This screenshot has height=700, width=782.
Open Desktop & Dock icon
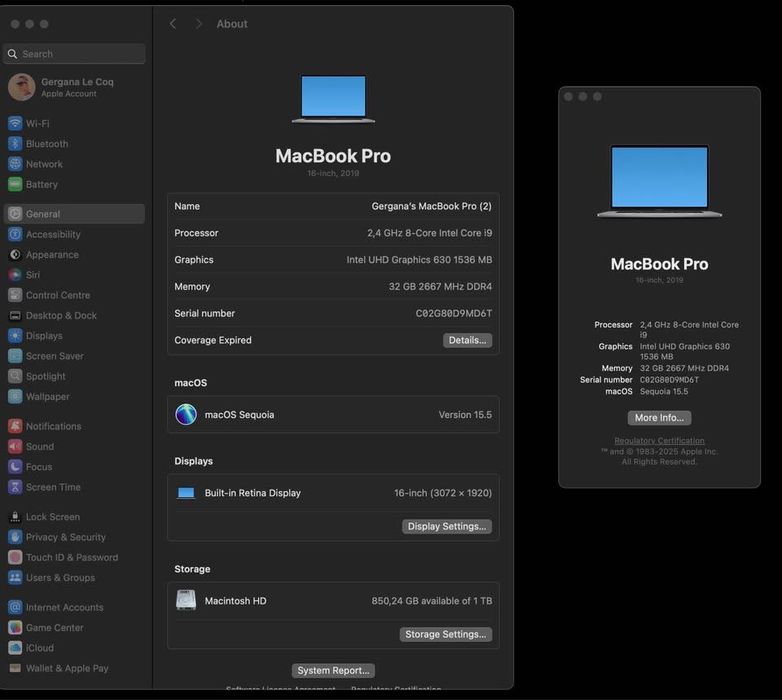pos(15,316)
